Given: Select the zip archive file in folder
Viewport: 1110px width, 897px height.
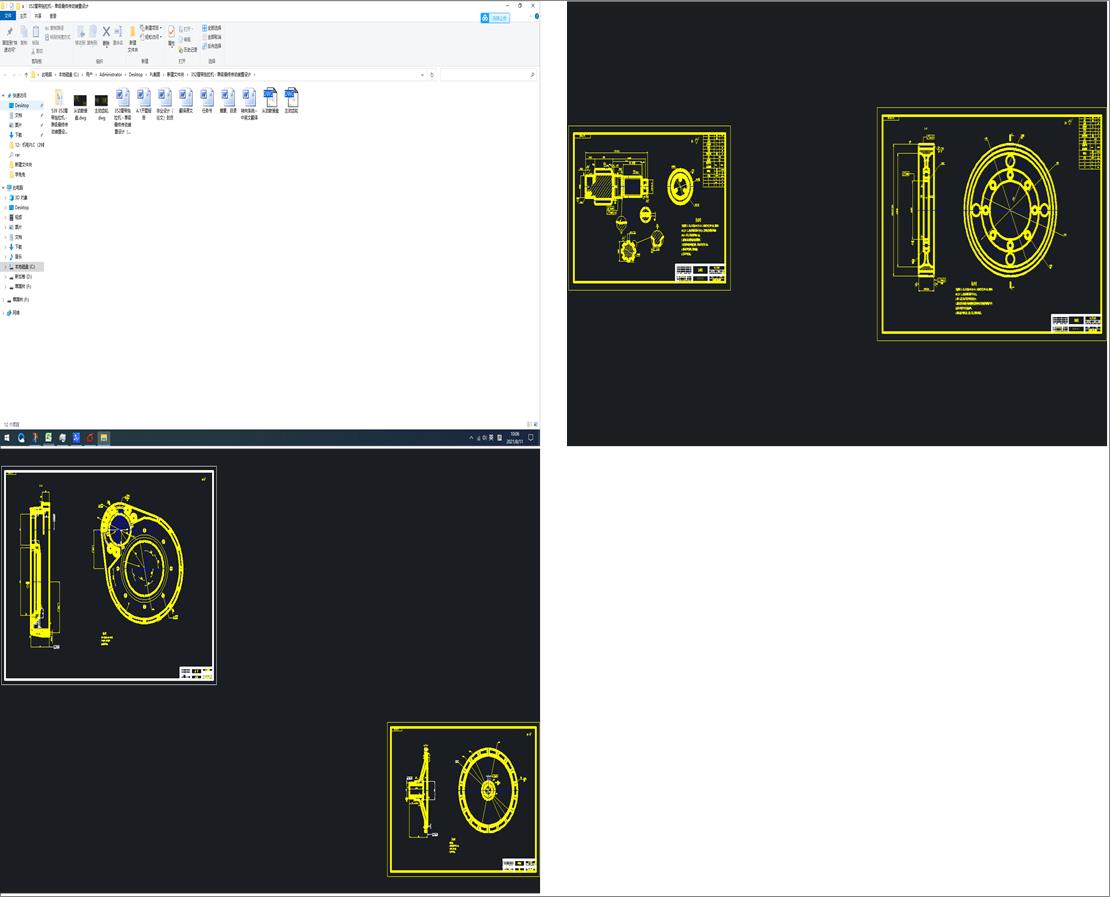Looking at the screenshot, I should [59, 111].
